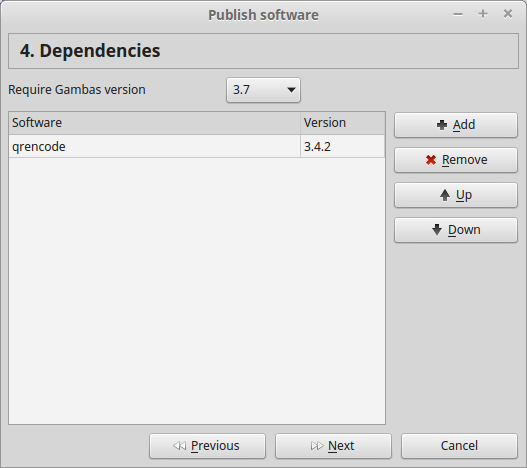
Task: Click empty area of dependencies list
Action: click(x=197, y=291)
